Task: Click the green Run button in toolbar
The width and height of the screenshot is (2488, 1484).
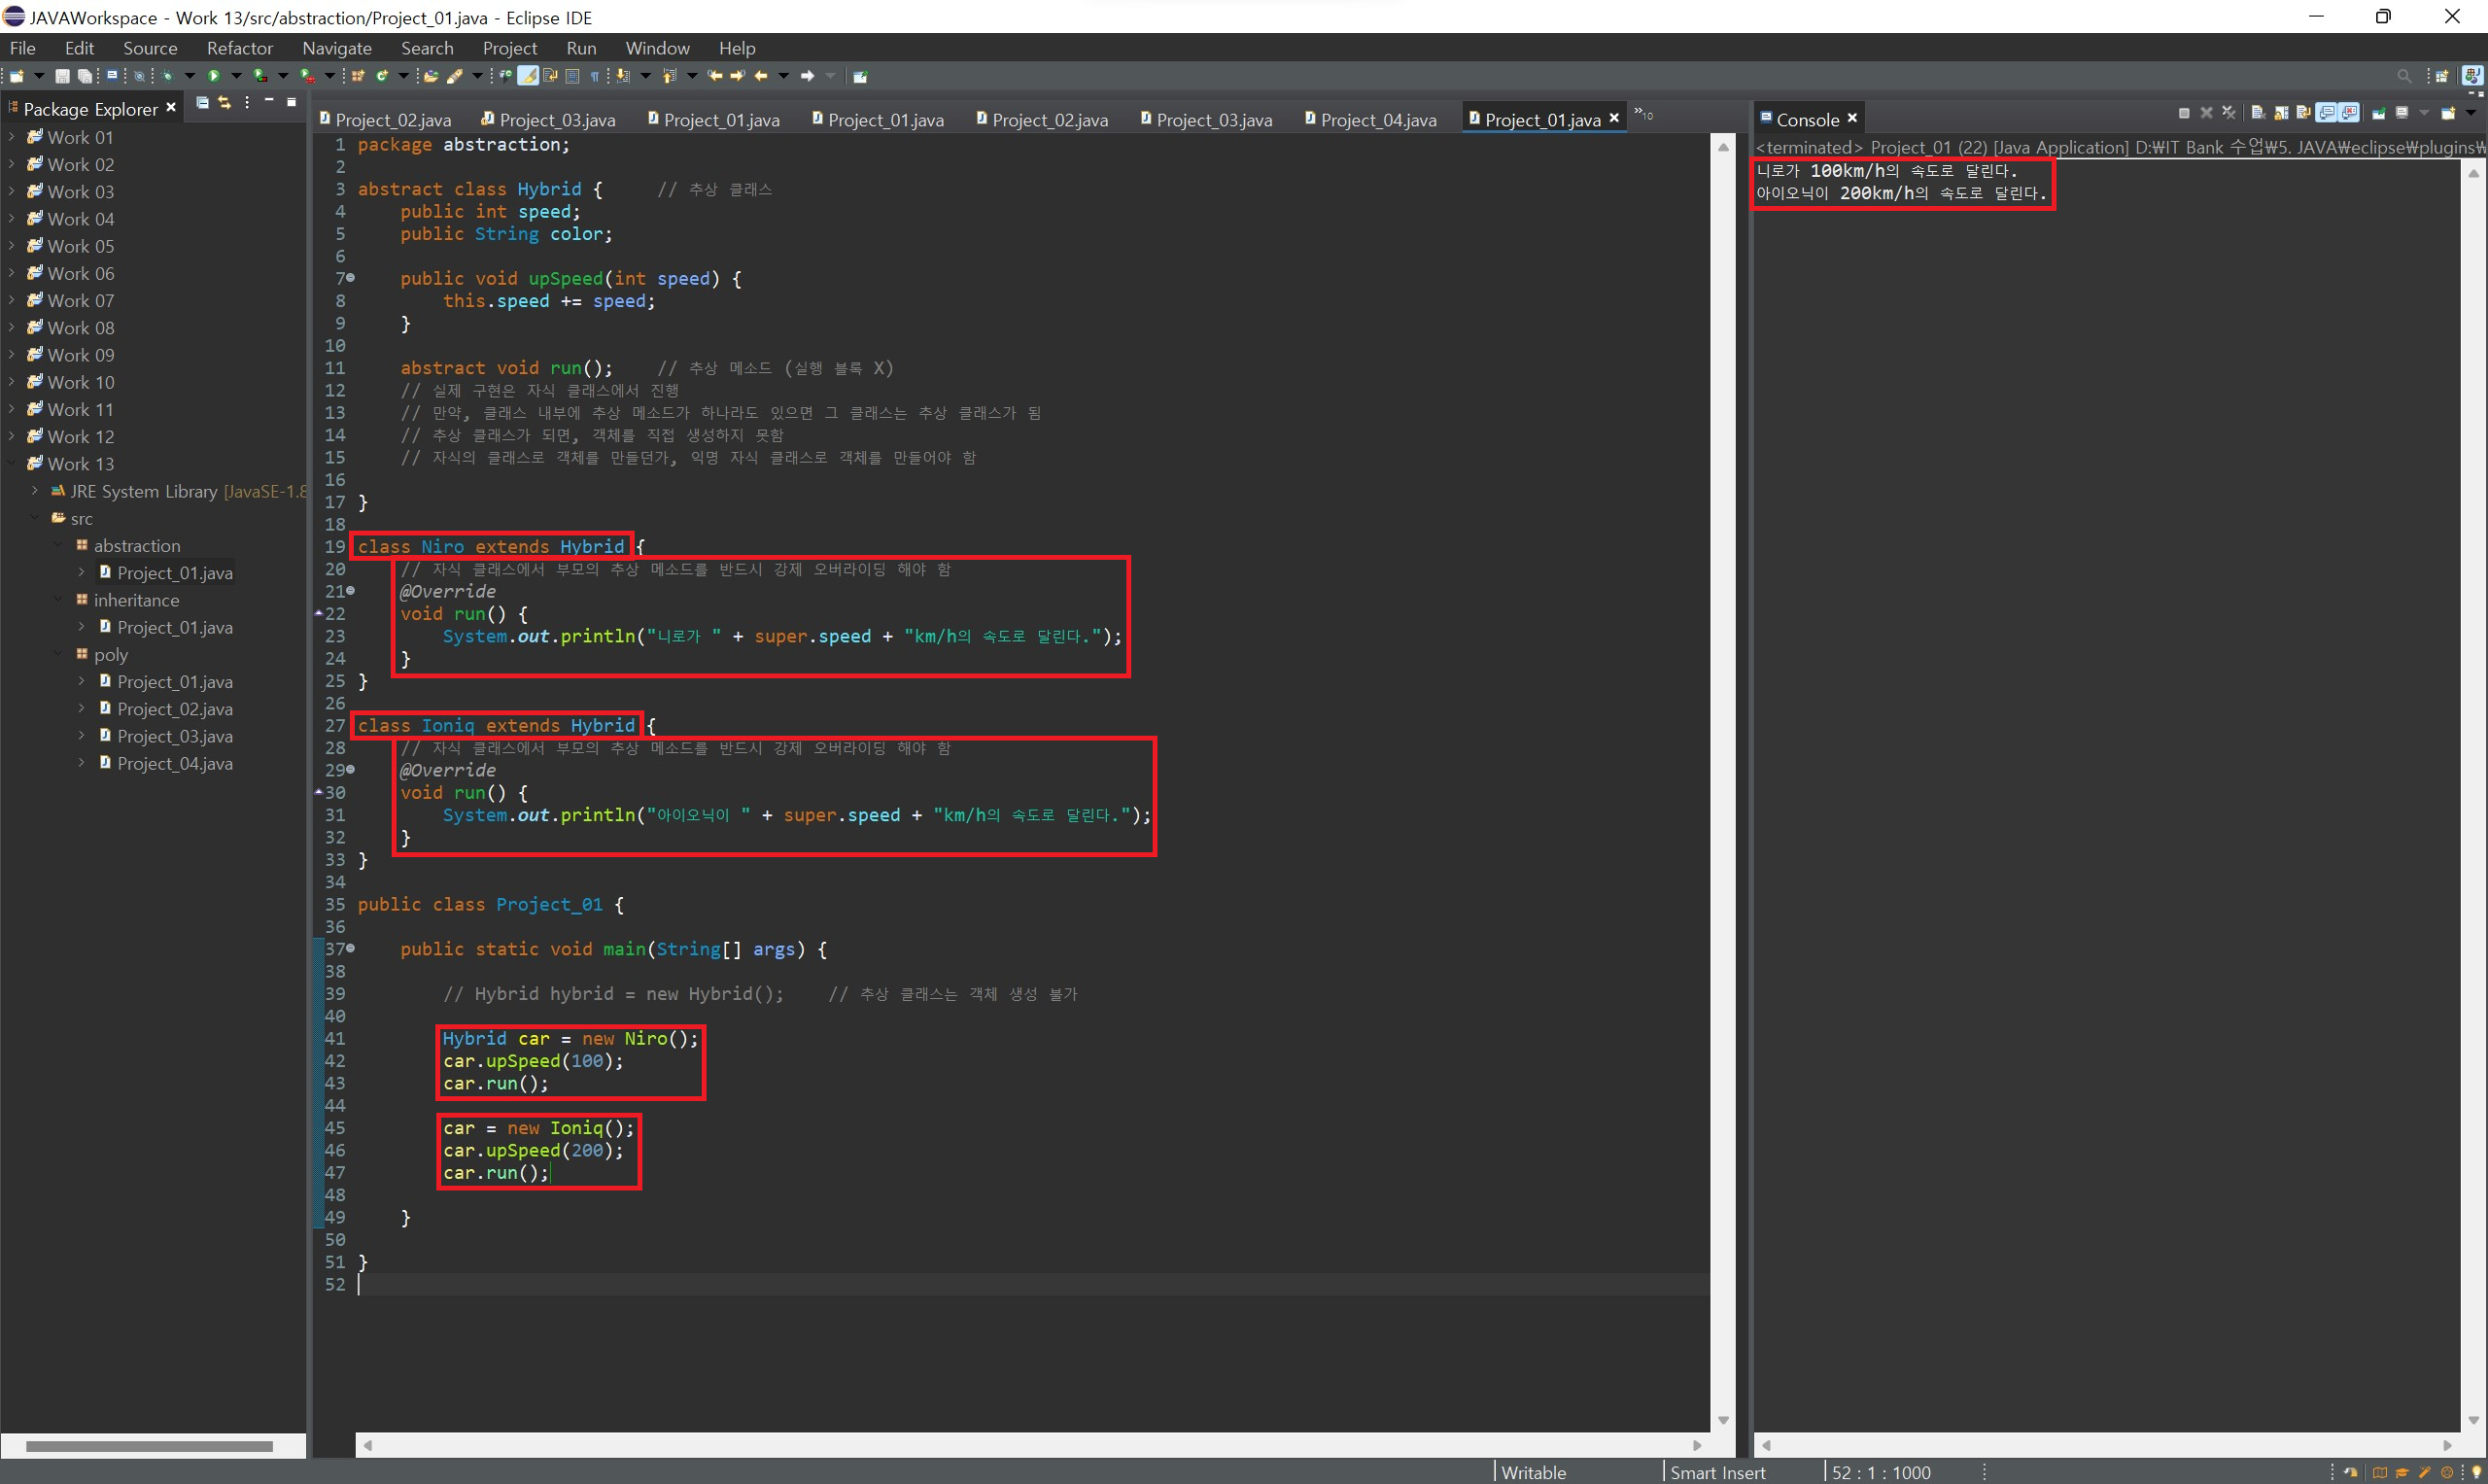Action: [213, 76]
